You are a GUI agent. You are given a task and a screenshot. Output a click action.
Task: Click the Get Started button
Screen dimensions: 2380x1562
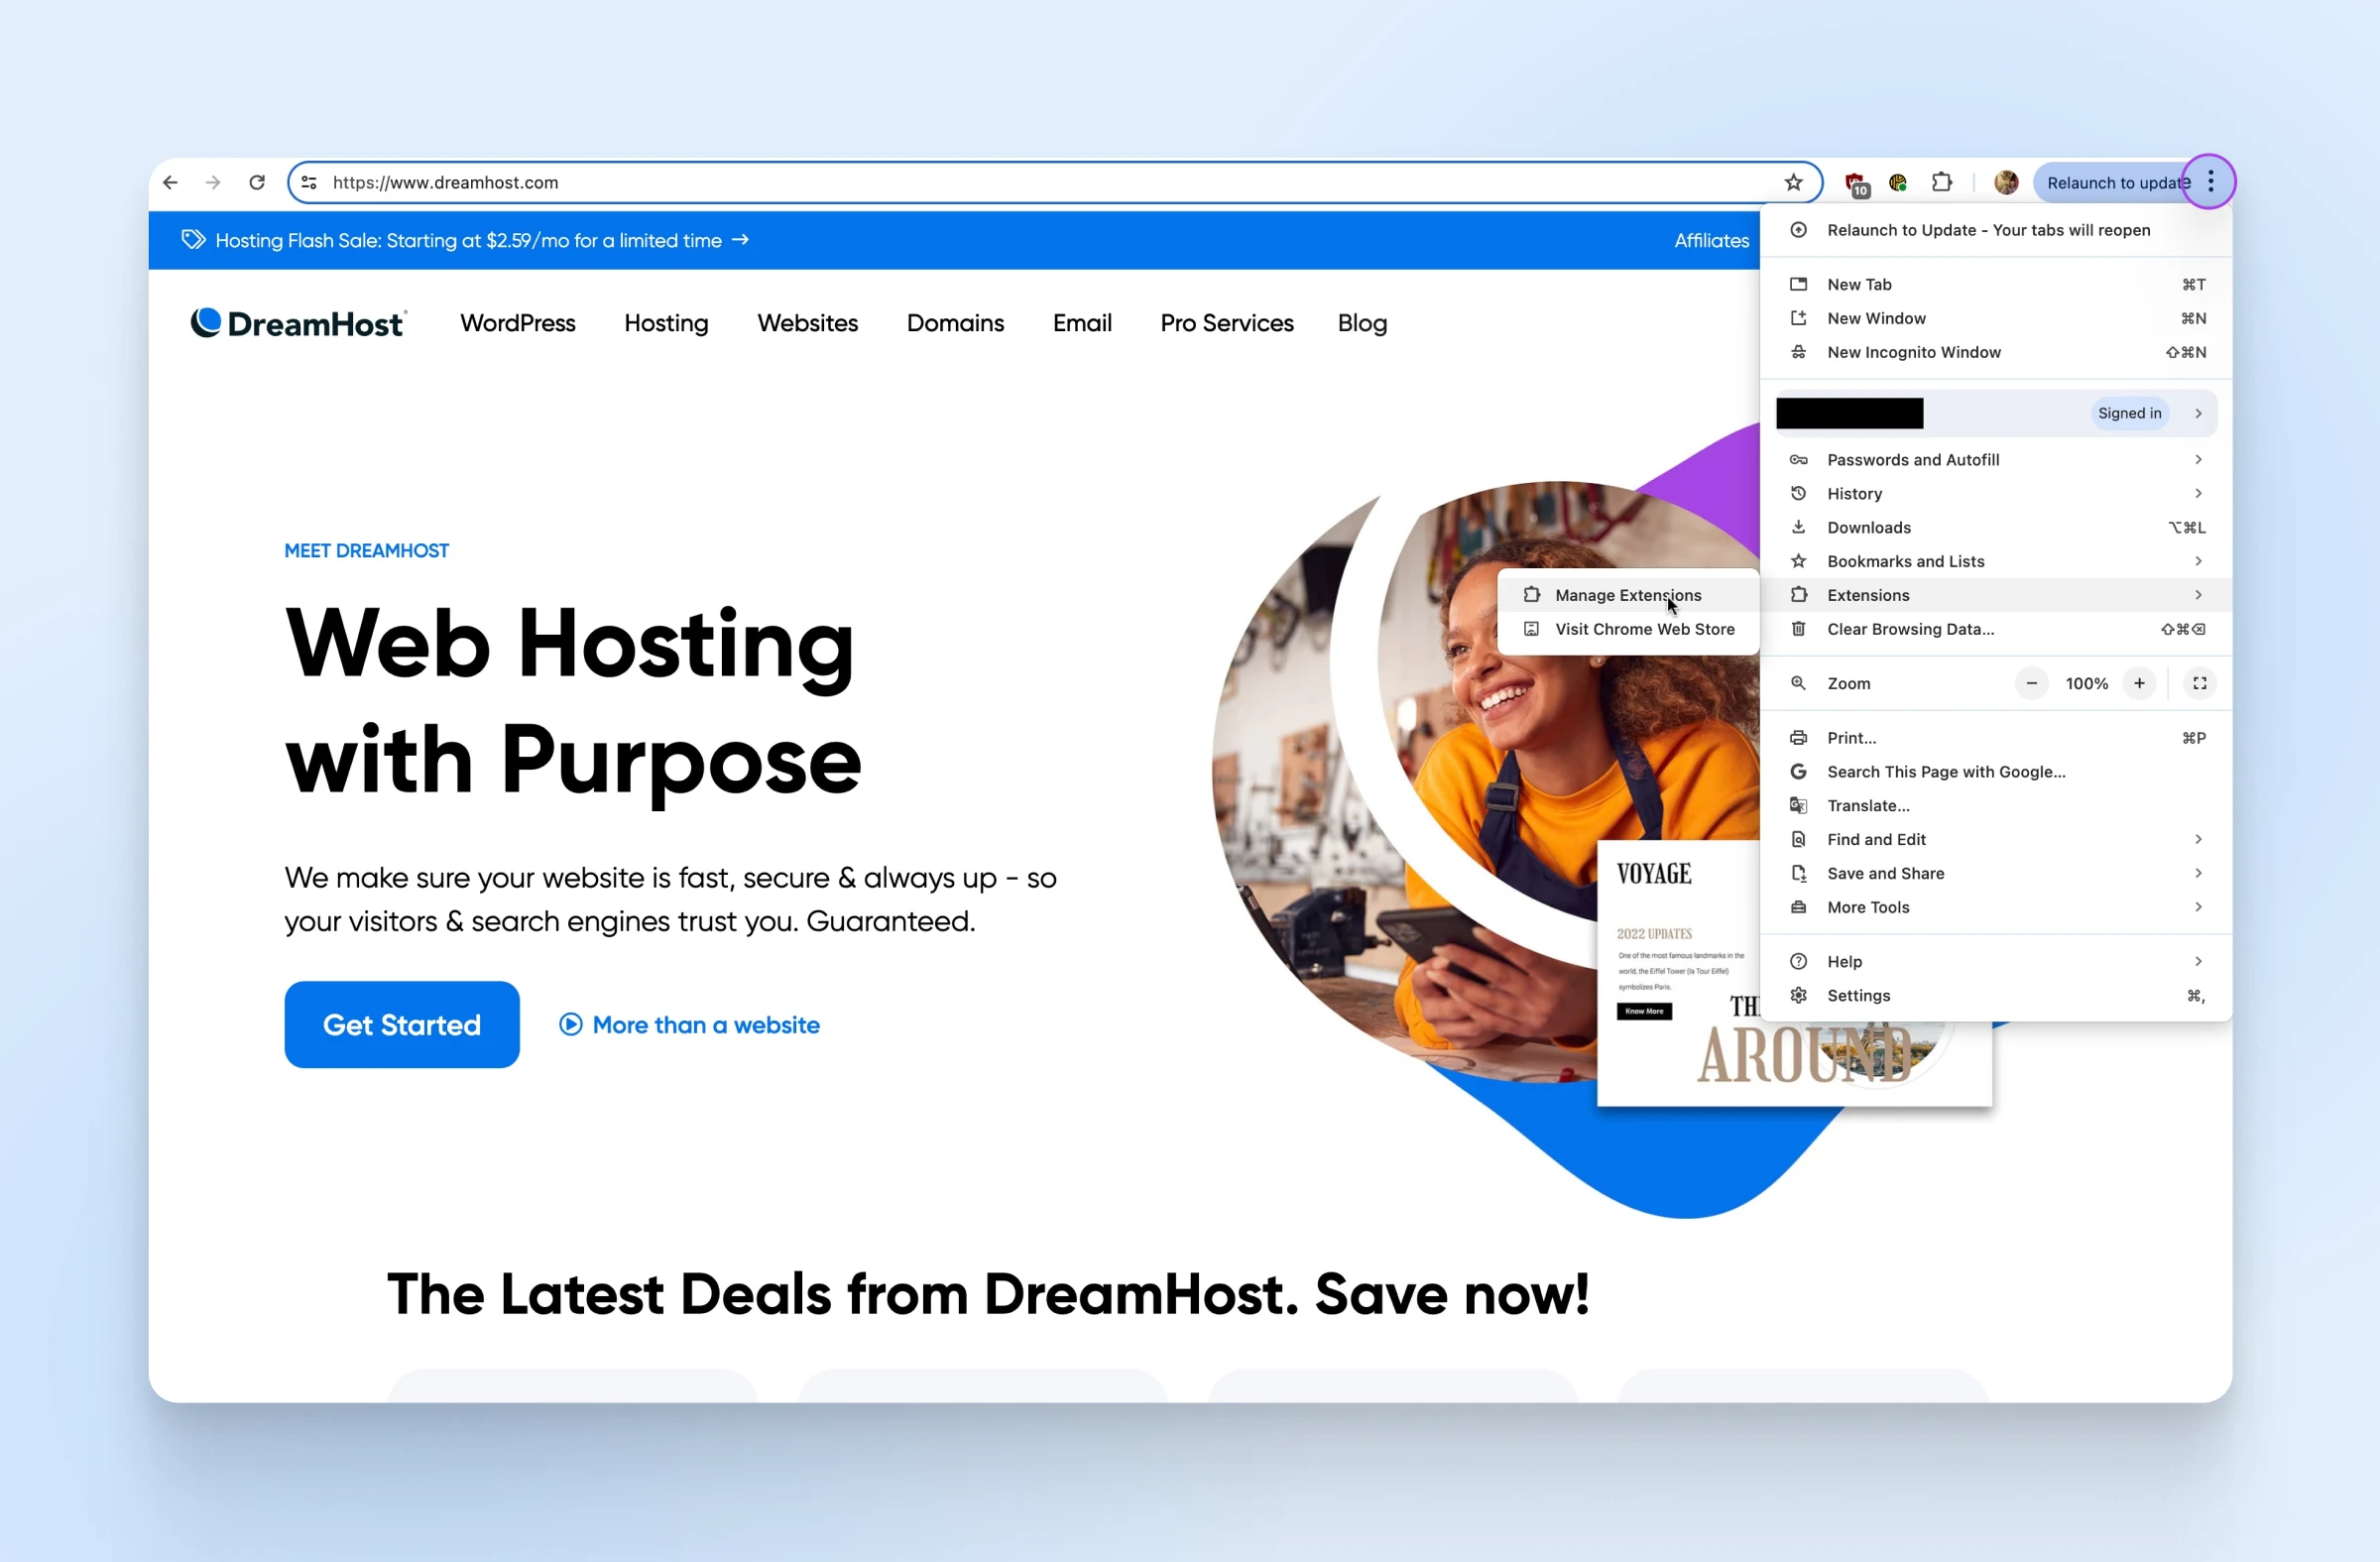tap(403, 1025)
